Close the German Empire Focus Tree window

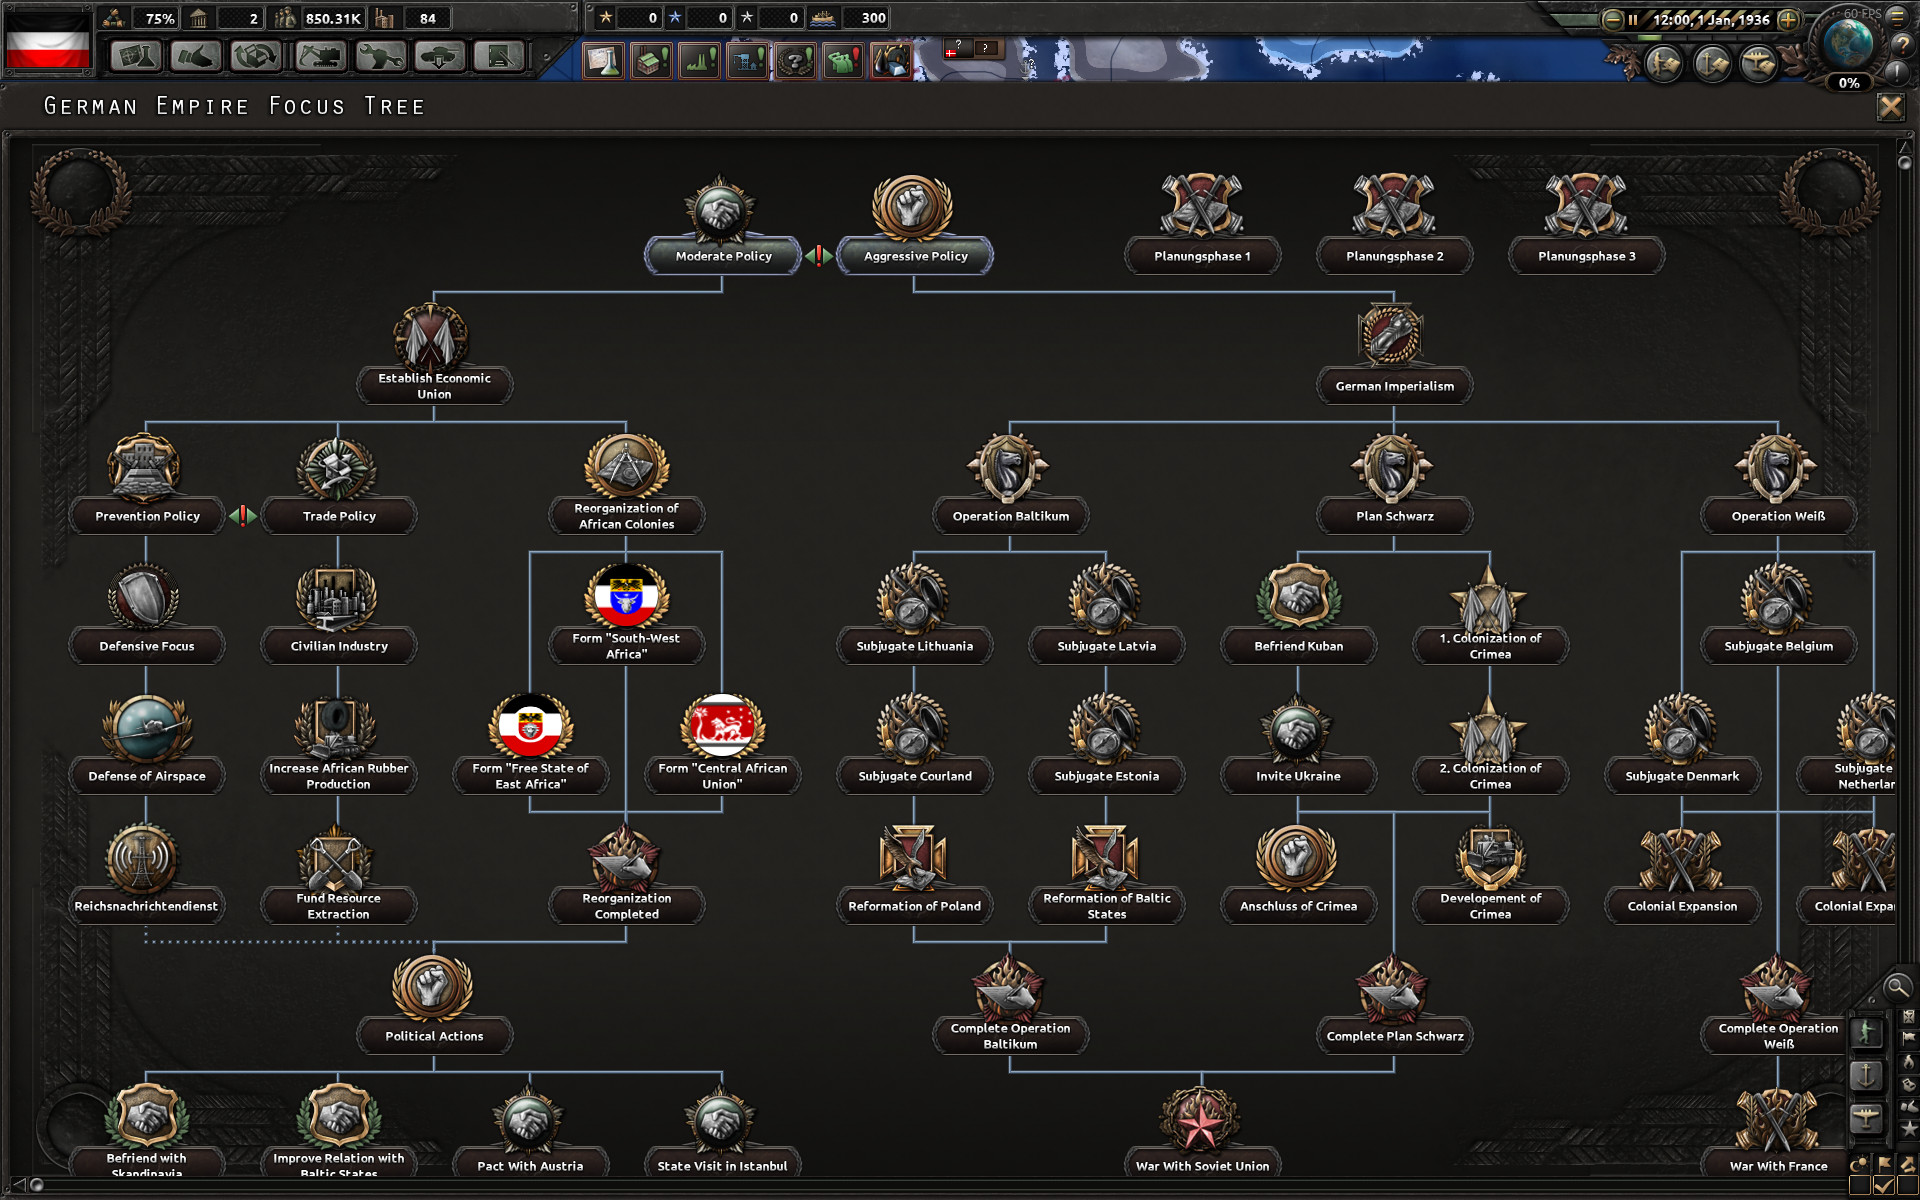point(1890,107)
